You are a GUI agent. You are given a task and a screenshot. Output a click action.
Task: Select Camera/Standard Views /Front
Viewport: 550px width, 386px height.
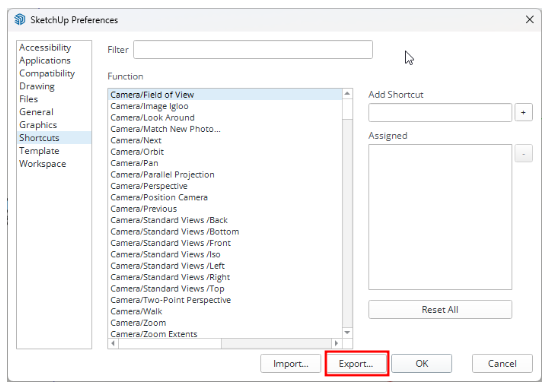click(225, 243)
